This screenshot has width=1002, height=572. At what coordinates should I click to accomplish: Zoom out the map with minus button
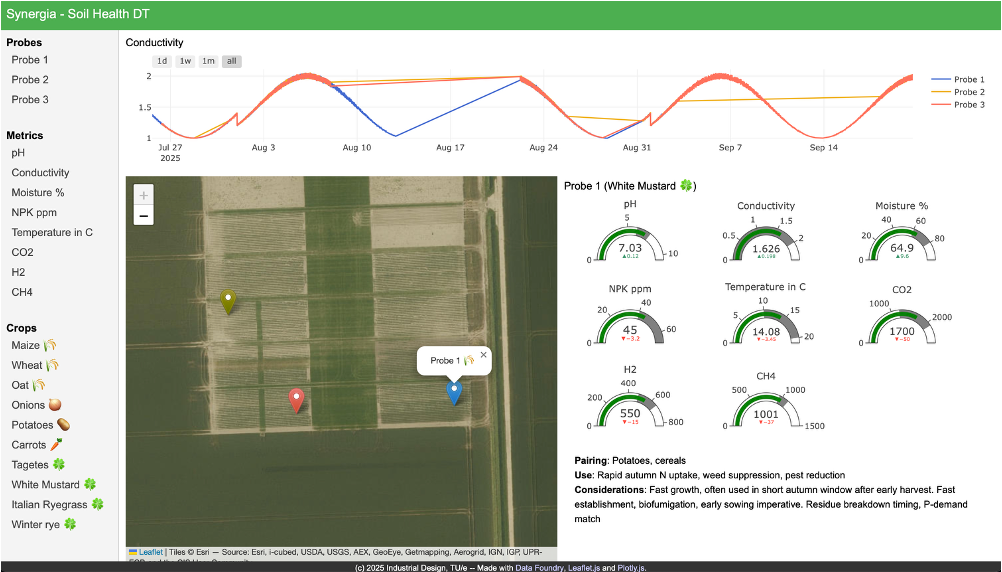tap(143, 215)
